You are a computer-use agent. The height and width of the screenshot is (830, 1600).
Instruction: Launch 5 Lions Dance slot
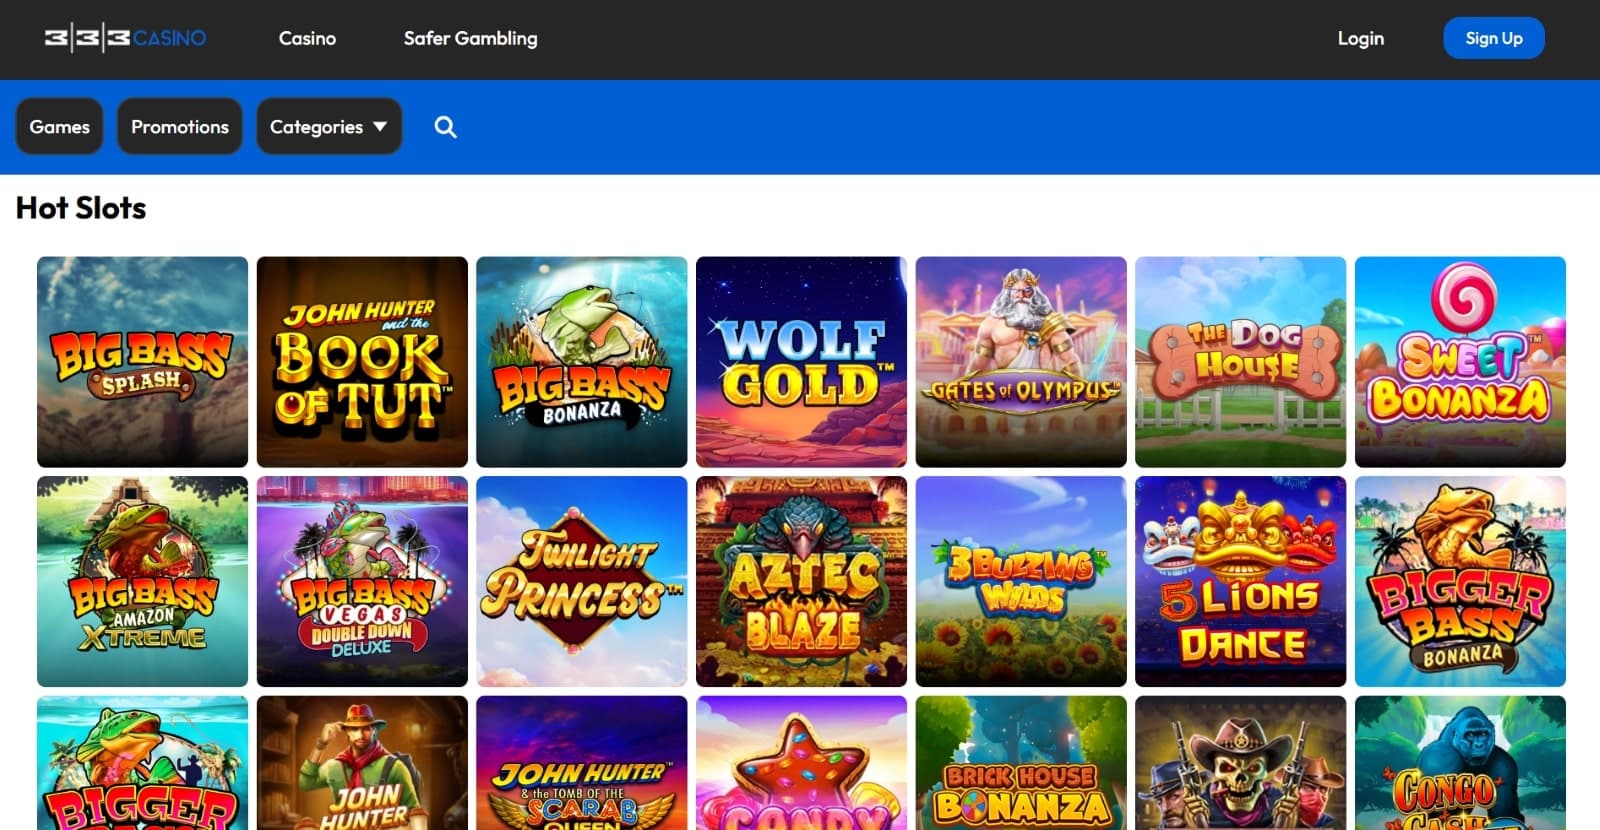point(1241,581)
